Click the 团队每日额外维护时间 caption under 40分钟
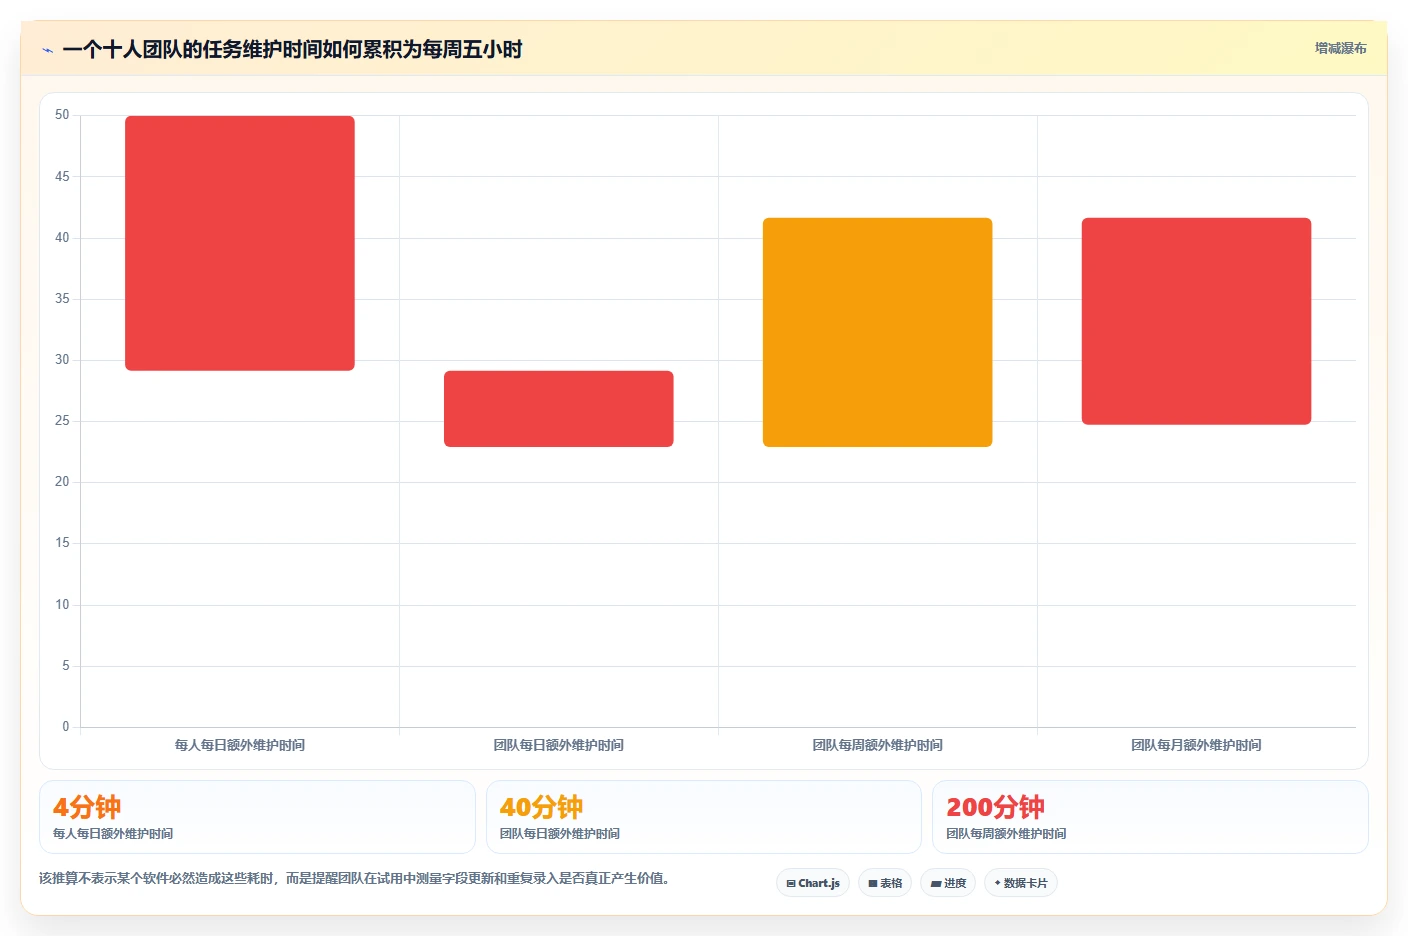Viewport: 1408px width, 936px height. 560,834
